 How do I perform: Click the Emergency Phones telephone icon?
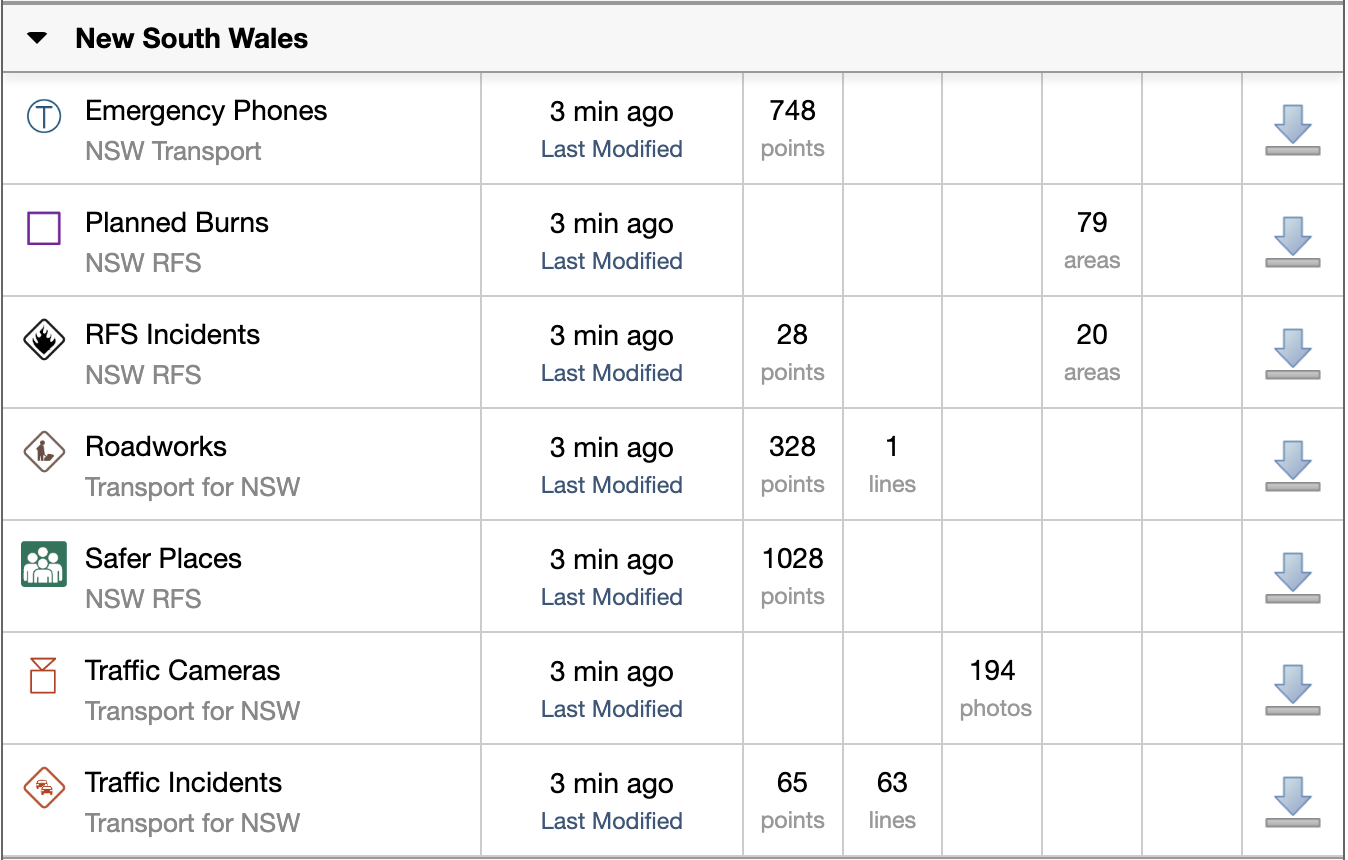pyautogui.click(x=44, y=117)
